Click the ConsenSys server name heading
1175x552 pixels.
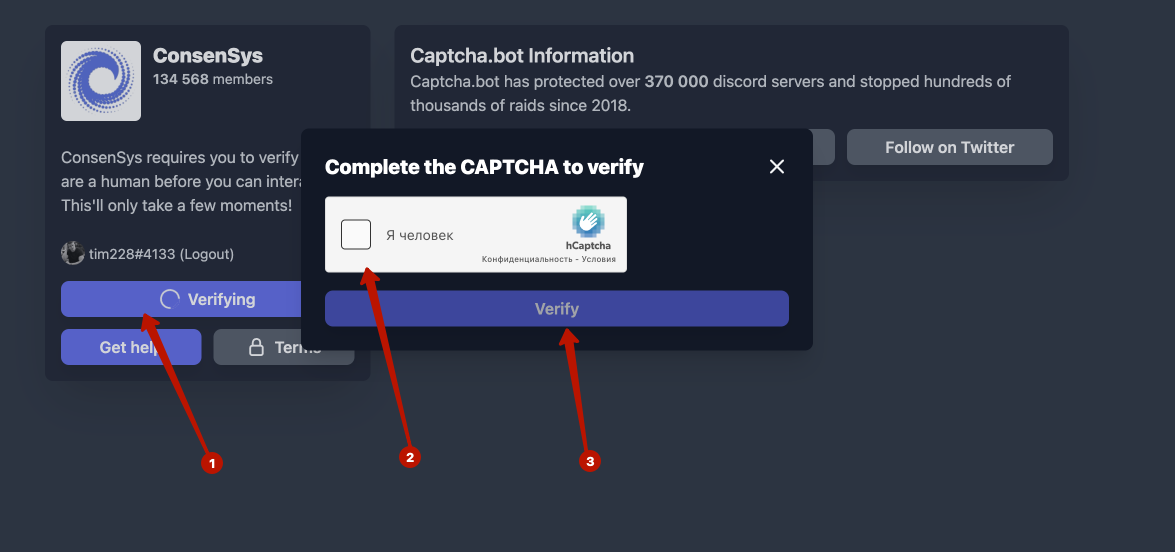pyautogui.click(x=208, y=56)
